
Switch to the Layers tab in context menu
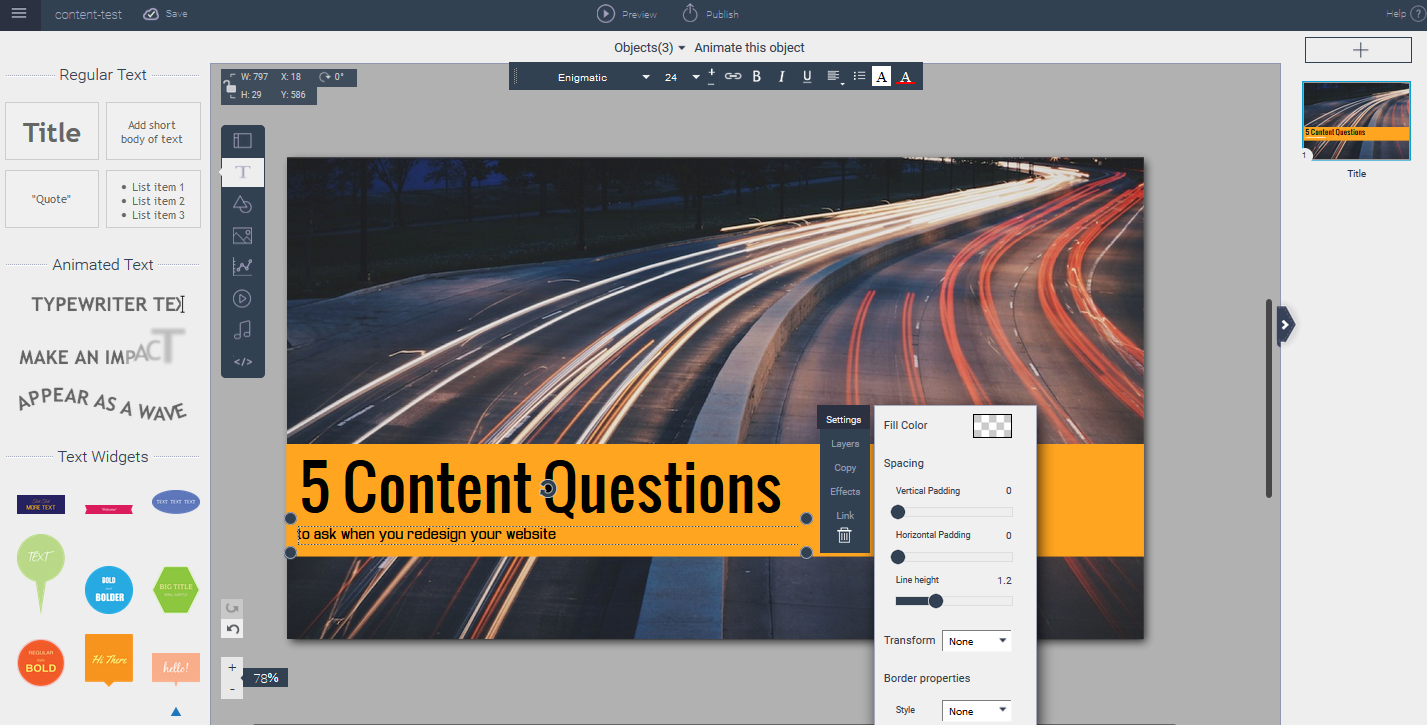point(844,443)
